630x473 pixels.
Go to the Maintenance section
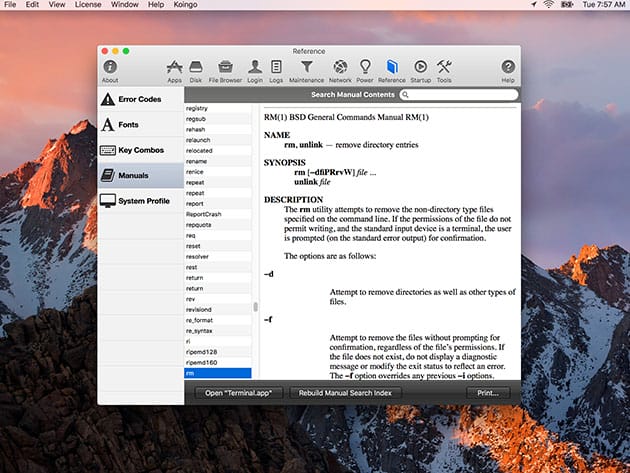[x=306, y=68]
